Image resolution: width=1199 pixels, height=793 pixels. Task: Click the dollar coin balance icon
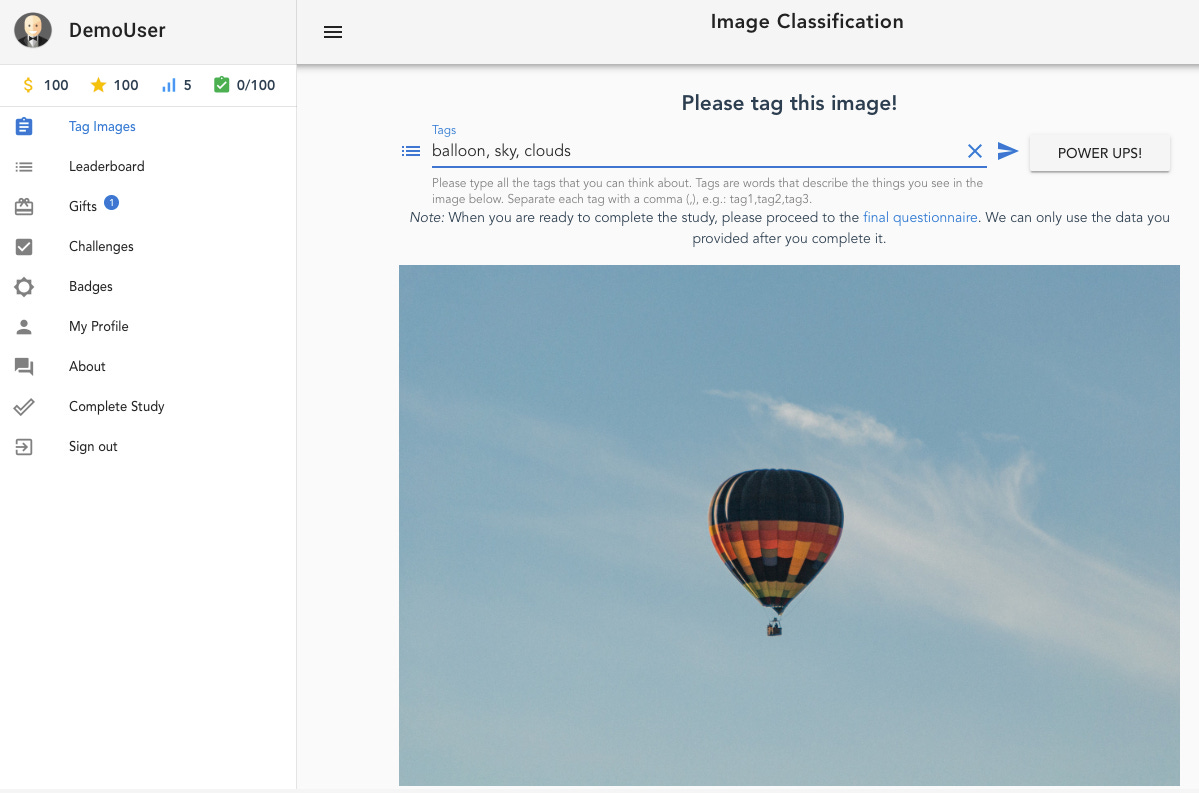pos(28,85)
